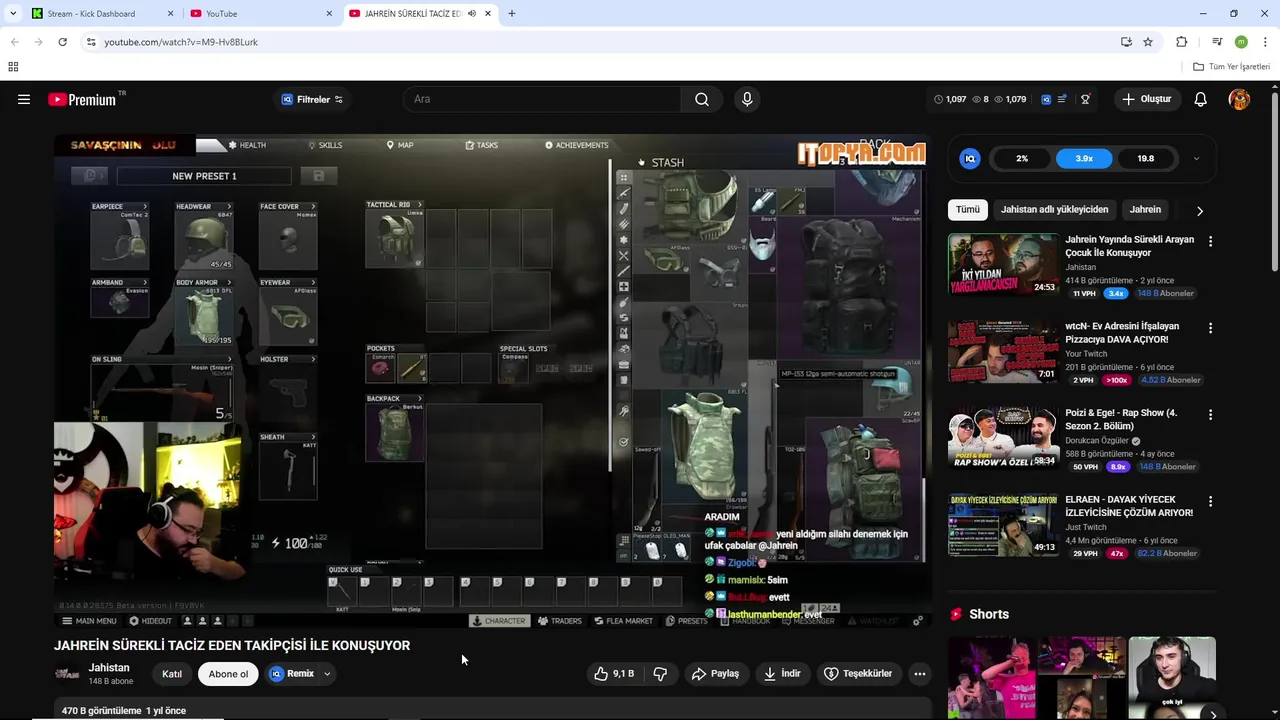Image resolution: width=1280 pixels, height=720 pixels.
Task: Expand the Remix dropdown arrow
Action: pyautogui.click(x=327, y=674)
